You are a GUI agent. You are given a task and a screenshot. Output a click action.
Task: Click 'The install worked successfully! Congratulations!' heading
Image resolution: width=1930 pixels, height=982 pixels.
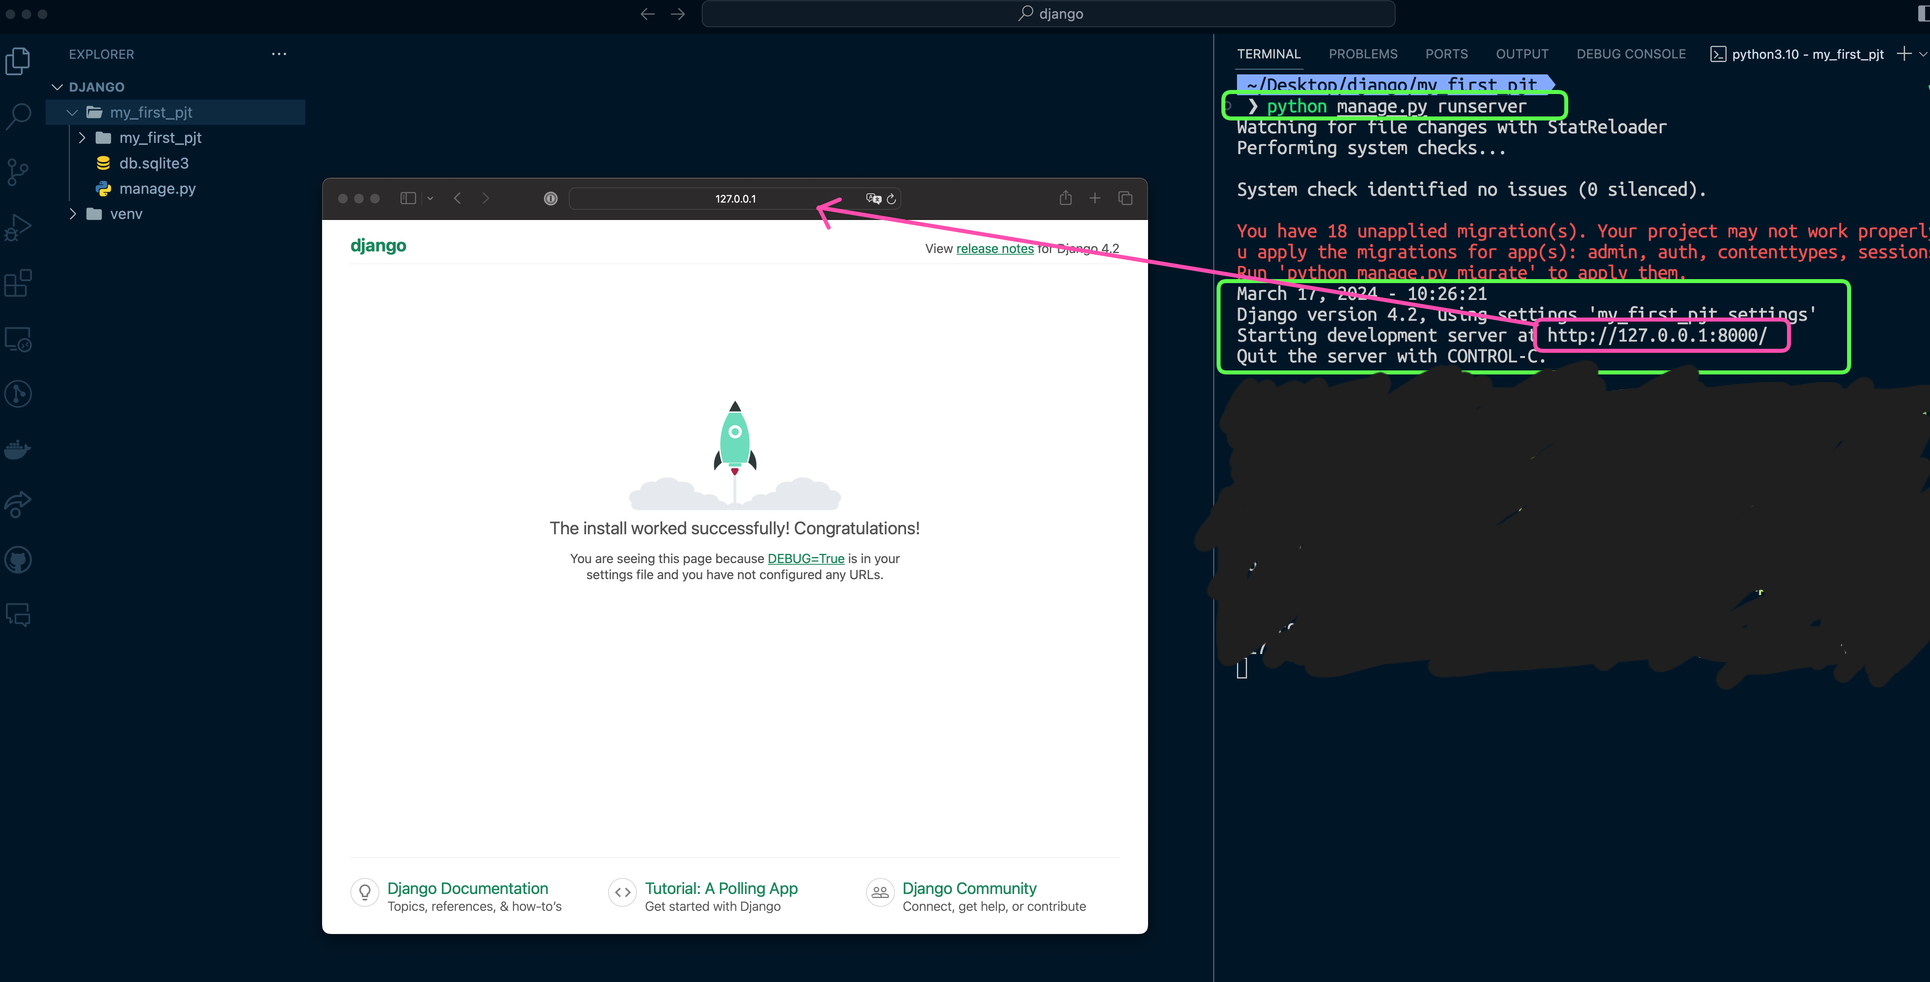click(735, 528)
